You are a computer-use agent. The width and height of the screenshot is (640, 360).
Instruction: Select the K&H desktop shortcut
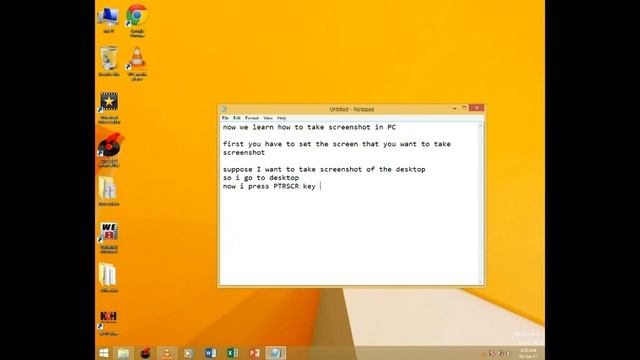[x=109, y=323]
